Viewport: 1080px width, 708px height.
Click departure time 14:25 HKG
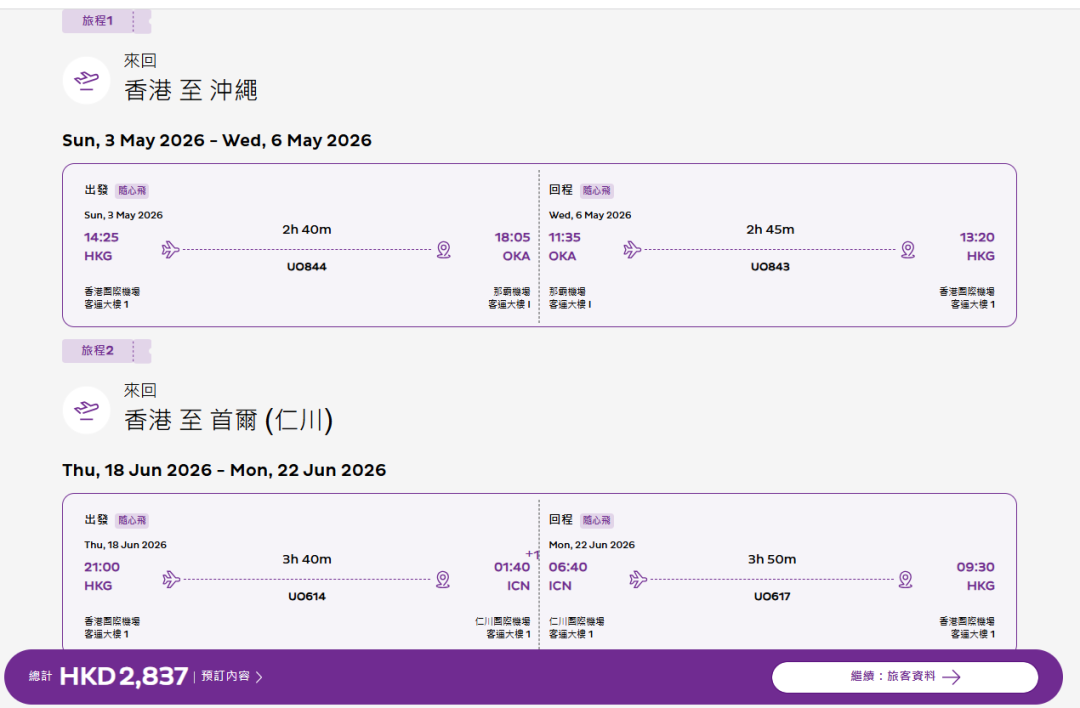[x=101, y=247]
